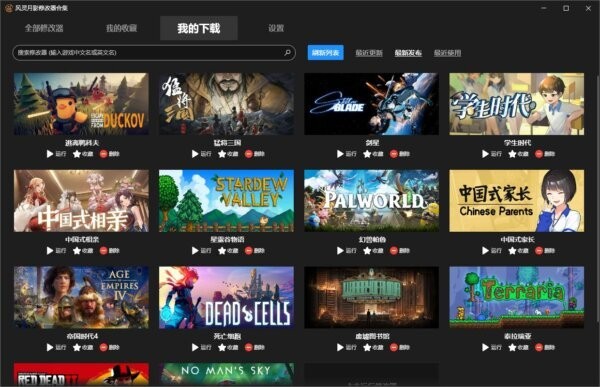Image resolution: width=600 pixels, height=387 pixels.
Task: Favorite the Chinese Parents trainer
Action: [518, 251]
